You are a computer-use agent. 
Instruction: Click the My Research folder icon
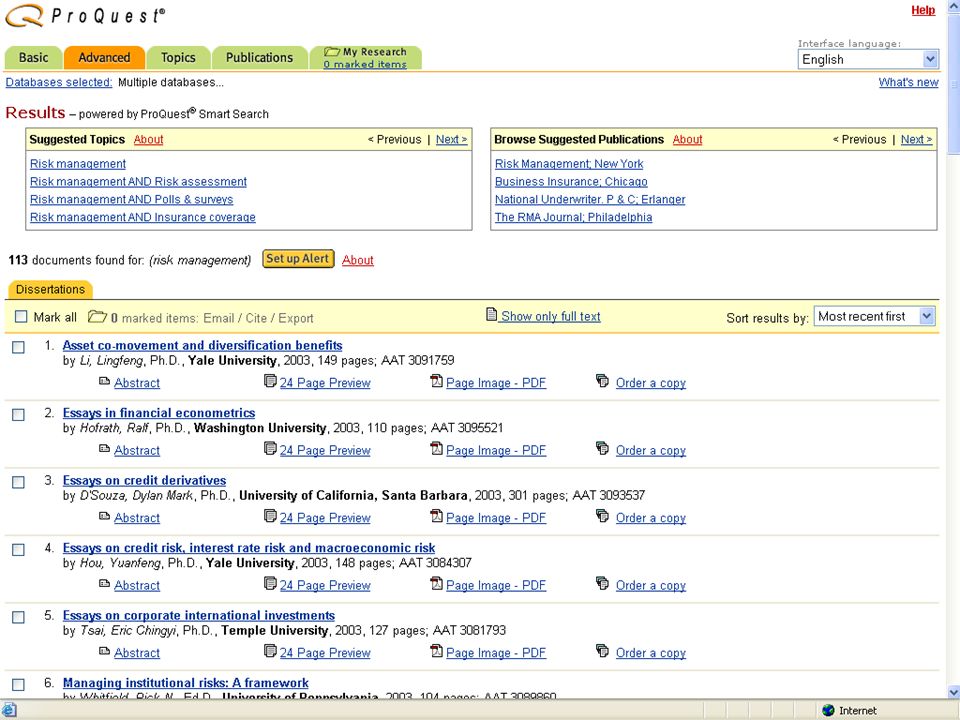332,51
